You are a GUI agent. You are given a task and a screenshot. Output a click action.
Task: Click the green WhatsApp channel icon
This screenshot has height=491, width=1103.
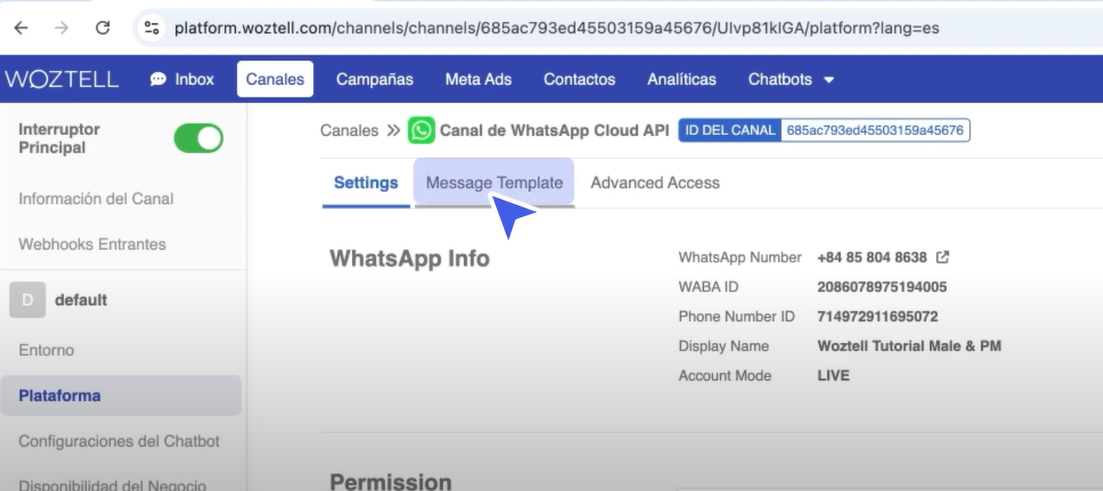pyautogui.click(x=421, y=130)
